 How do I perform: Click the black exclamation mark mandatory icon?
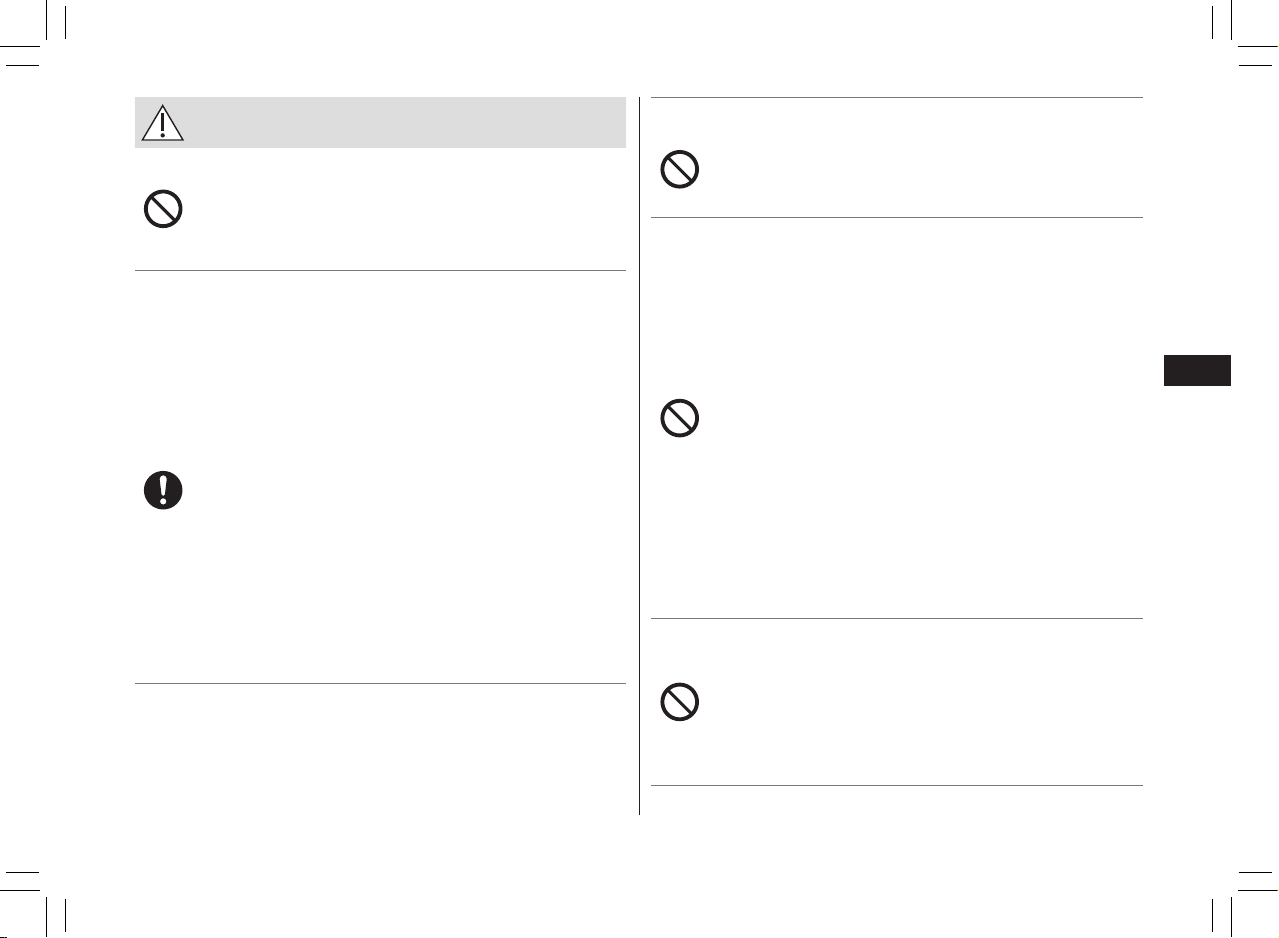pos(163,491)
